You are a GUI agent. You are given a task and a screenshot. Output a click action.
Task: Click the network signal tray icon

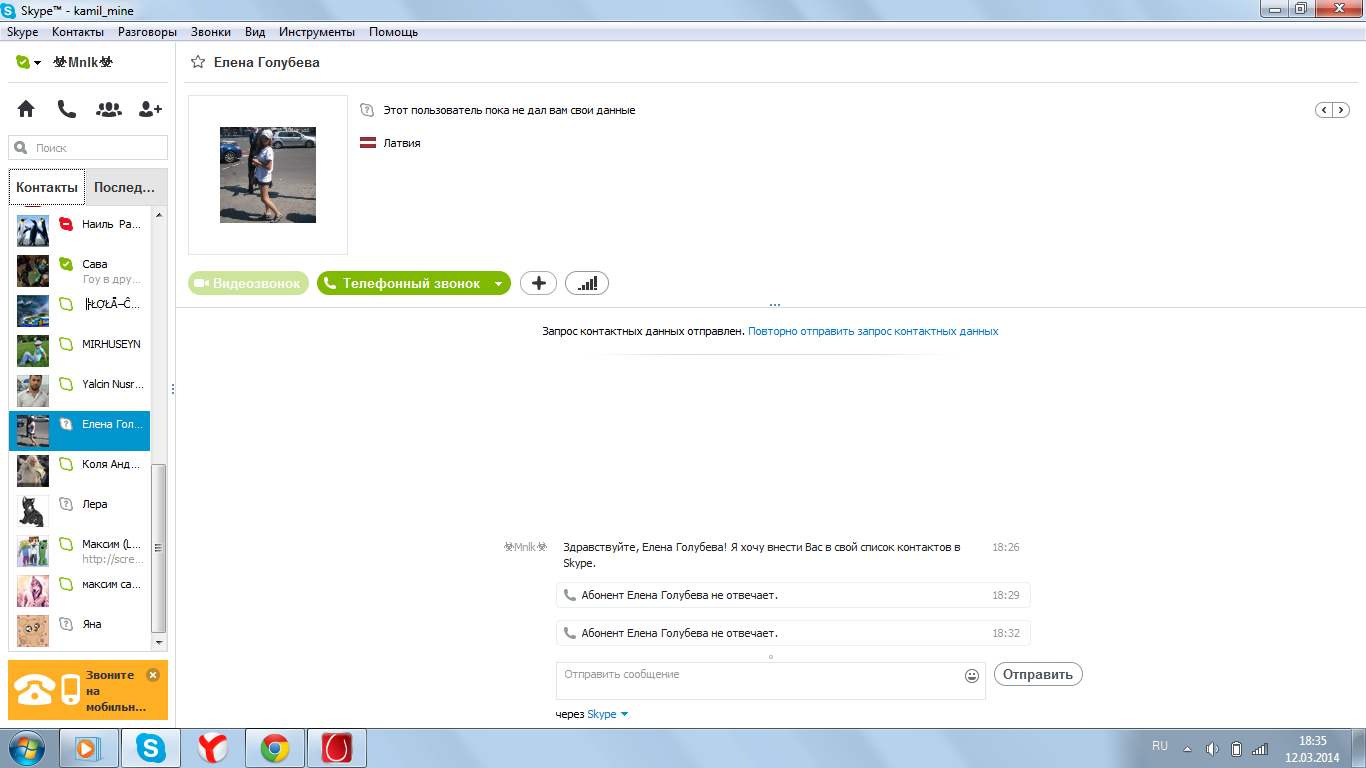pyautogui.click(x=1261, y=748)
